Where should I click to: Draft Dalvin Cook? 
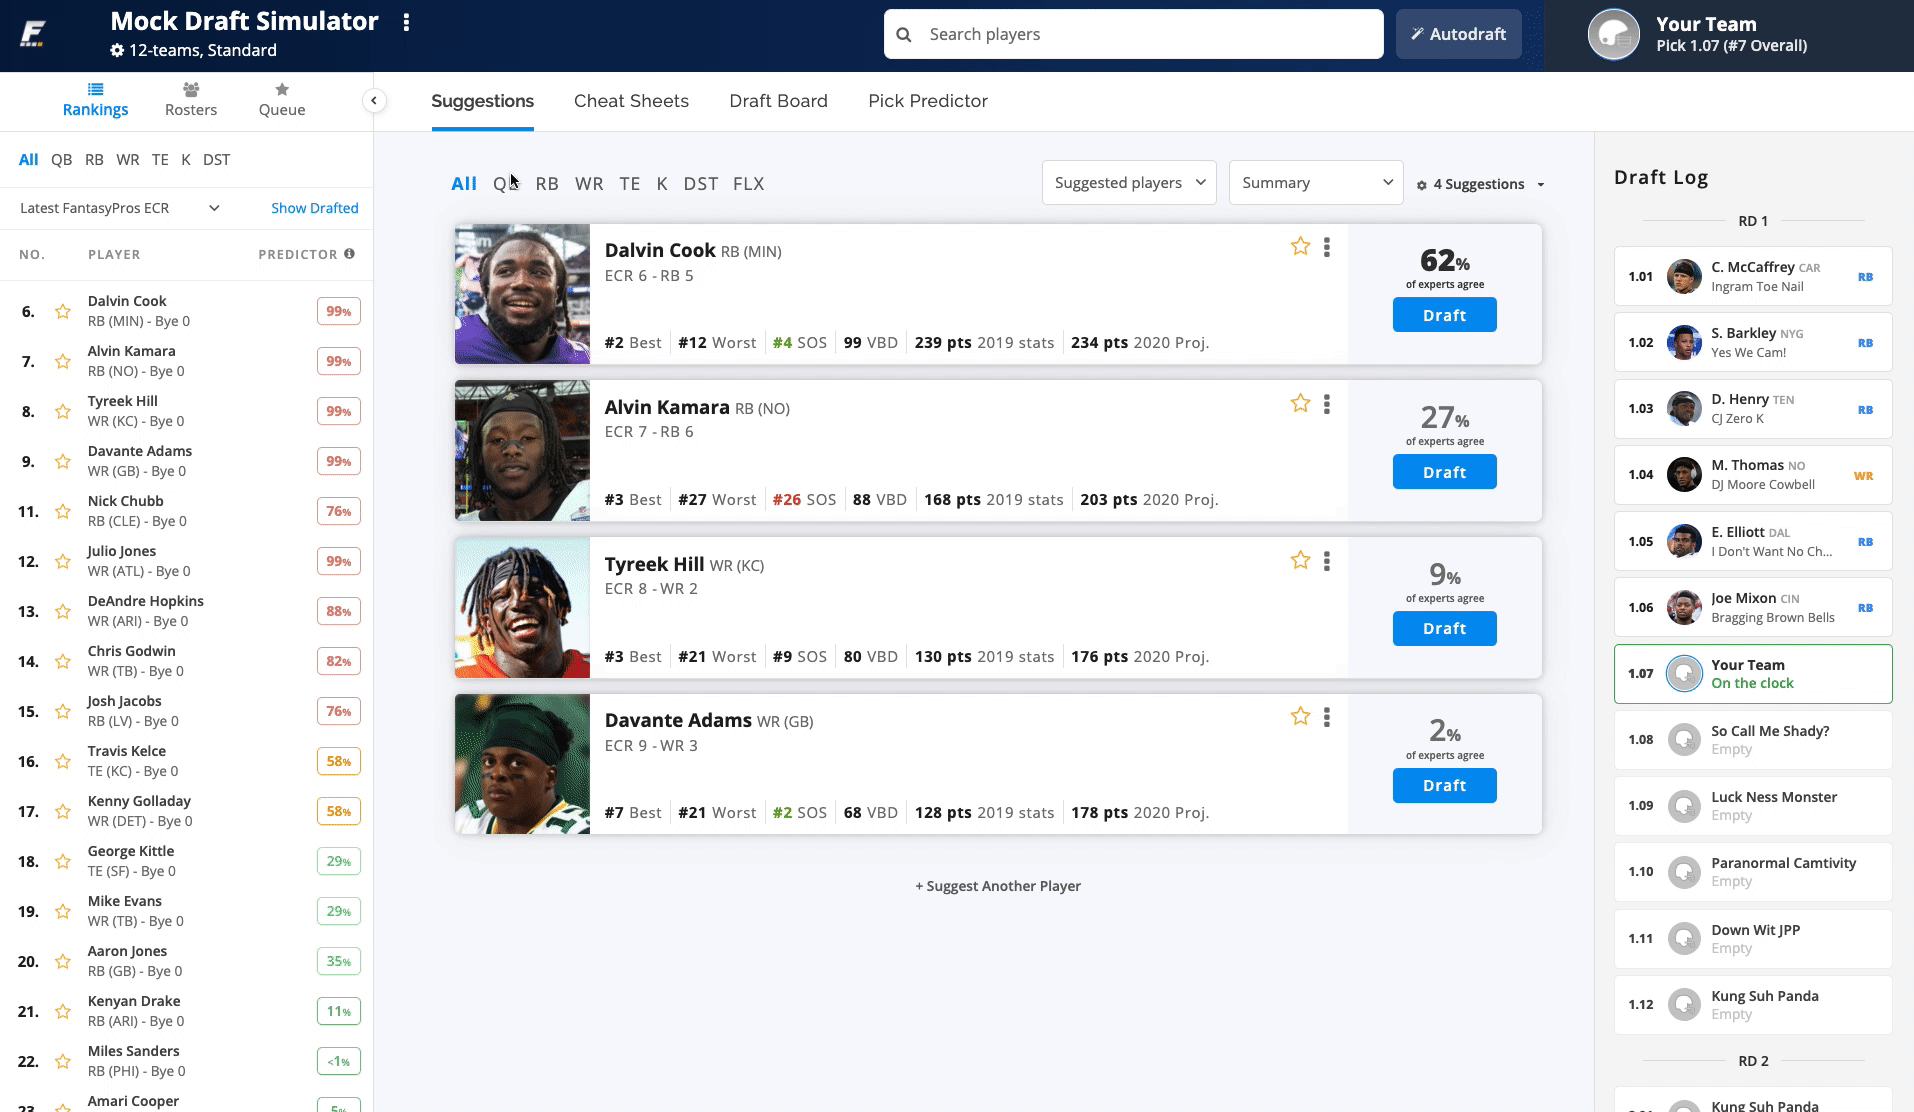1445,315
